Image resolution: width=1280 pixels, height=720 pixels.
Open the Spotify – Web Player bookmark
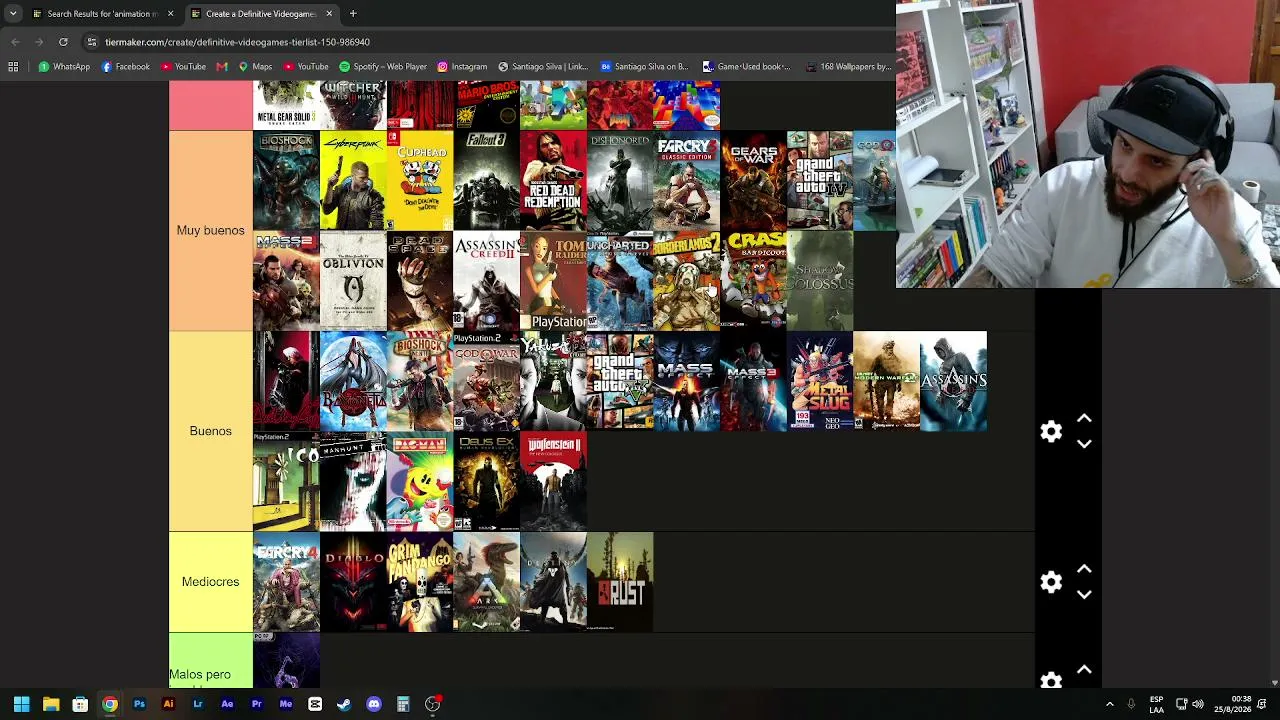click(383, 67)
